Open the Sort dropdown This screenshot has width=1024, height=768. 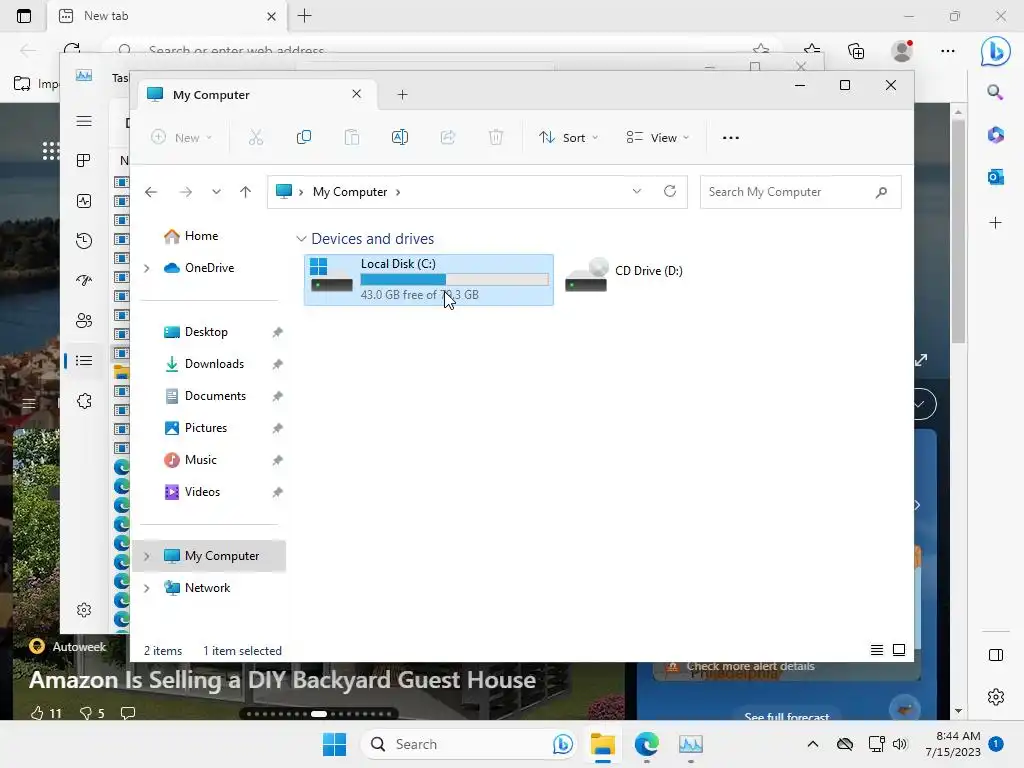568,138
